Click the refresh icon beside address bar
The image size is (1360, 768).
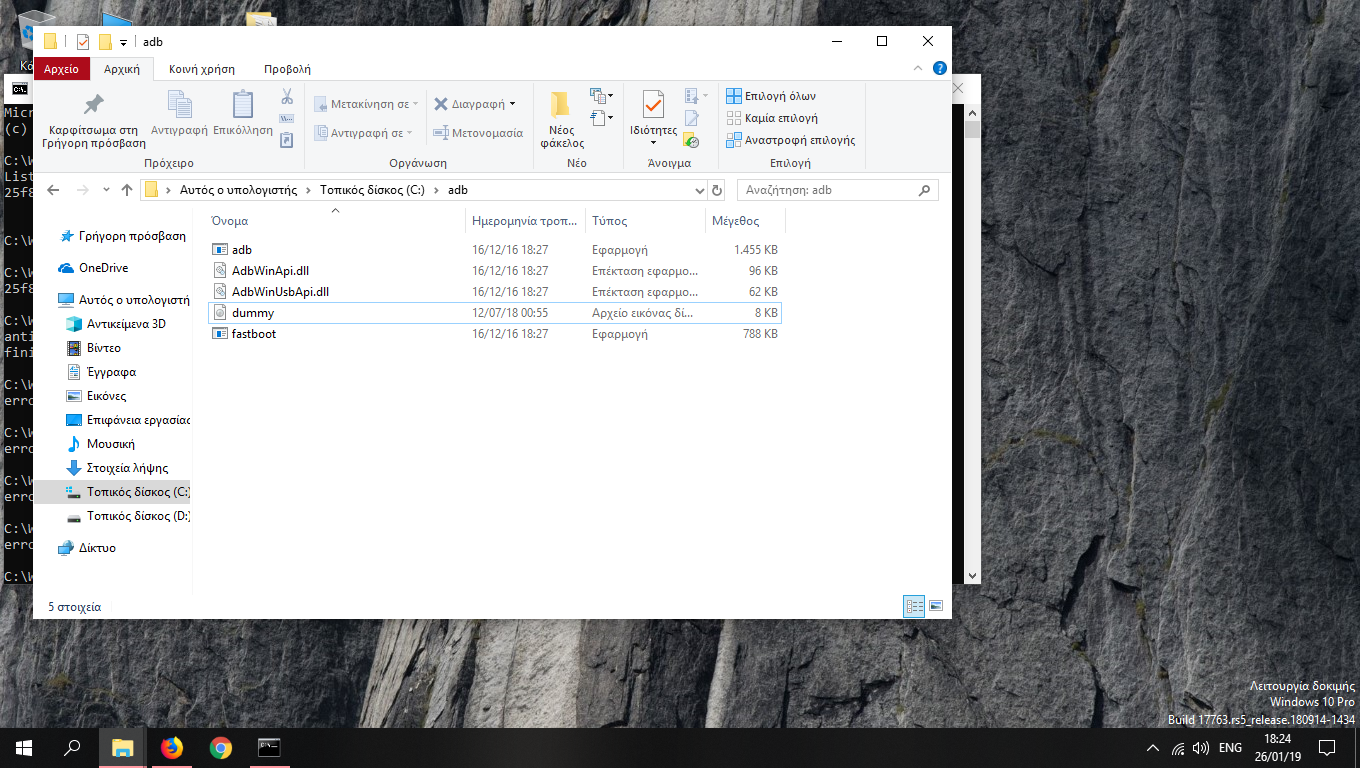pyautogui.click(x=717, y=190)
